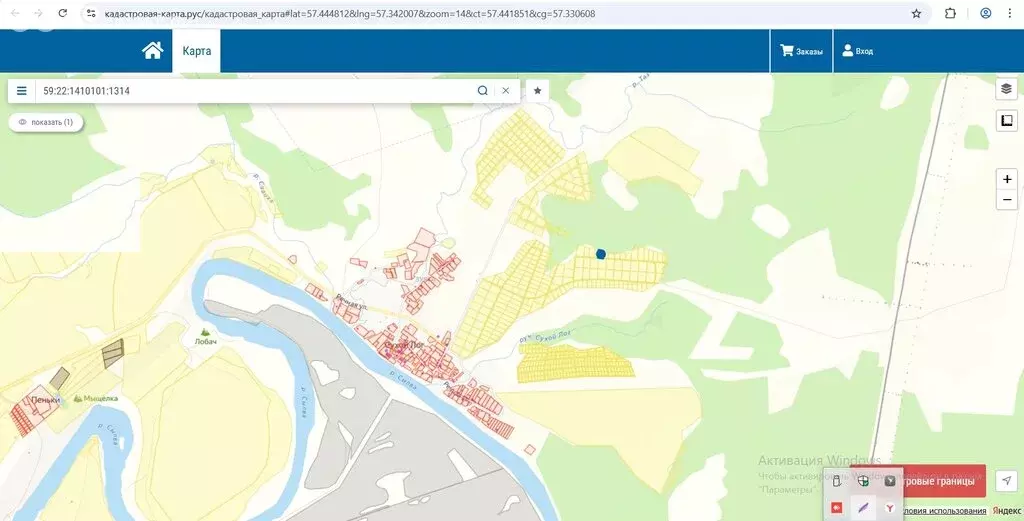The image size is (1024, 521).
Task: Go to the site home page icon
Action: pos(152,51)
